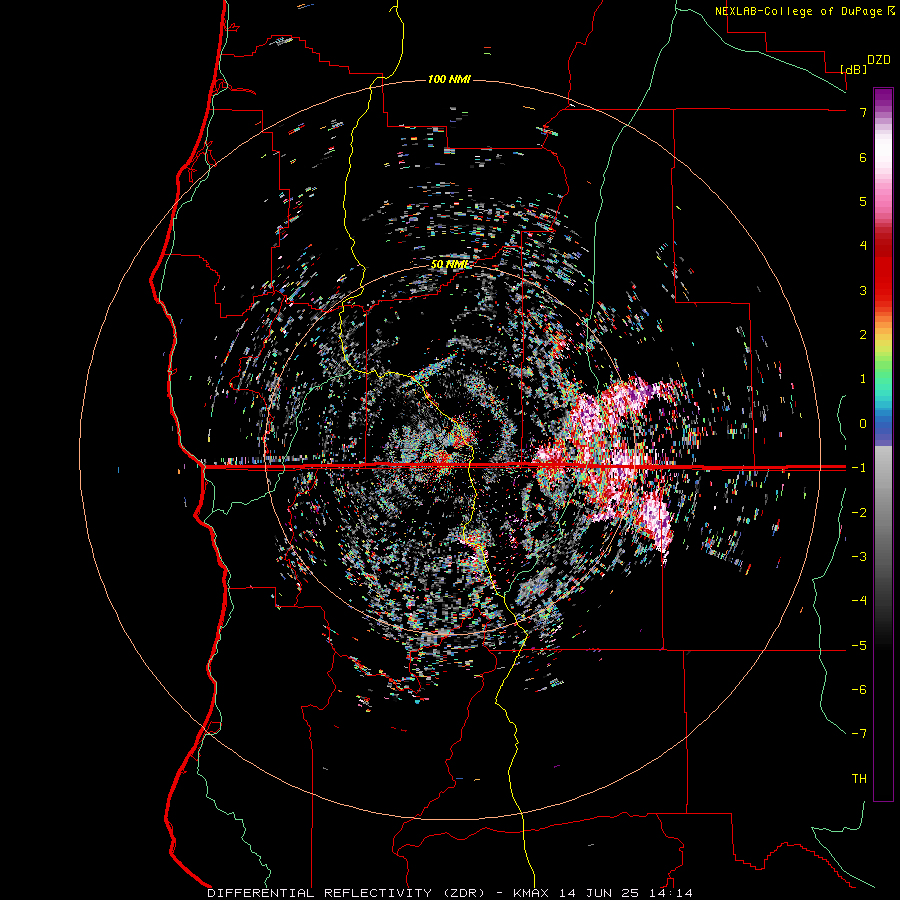The height and width of the screenshot is (900, 900).
Task: Click the TH threshold label on the scale
Action: pos(859,779)
